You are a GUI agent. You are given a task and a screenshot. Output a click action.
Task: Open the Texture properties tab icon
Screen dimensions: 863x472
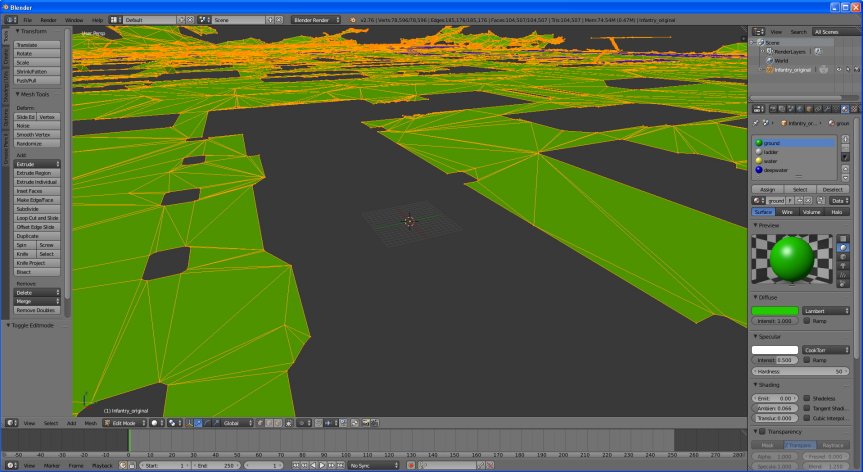[854, 109]
